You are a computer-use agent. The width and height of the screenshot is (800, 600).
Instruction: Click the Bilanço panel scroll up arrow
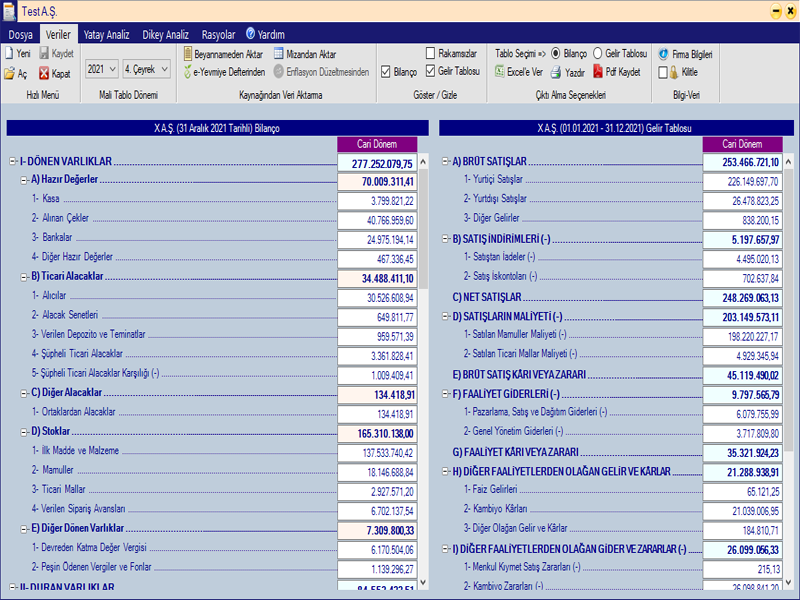423,162
